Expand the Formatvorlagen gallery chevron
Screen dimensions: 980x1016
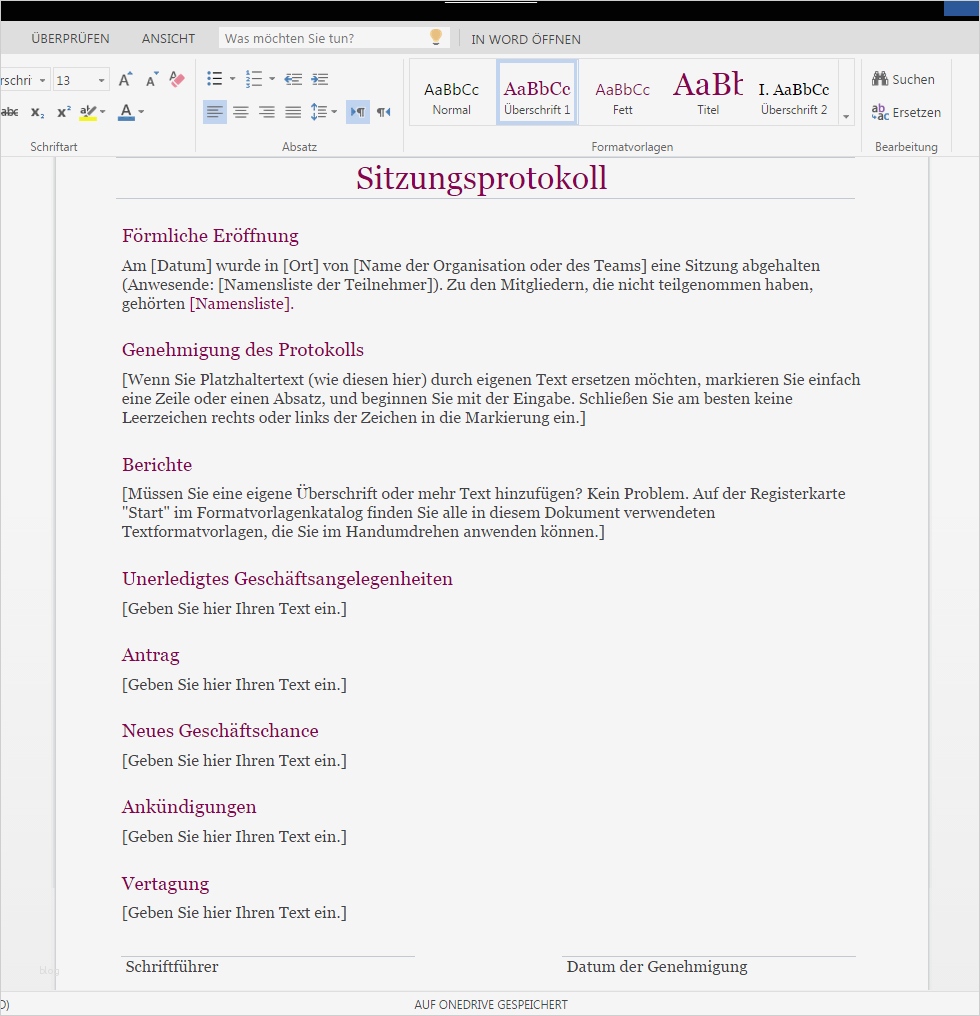coord(845,116)
